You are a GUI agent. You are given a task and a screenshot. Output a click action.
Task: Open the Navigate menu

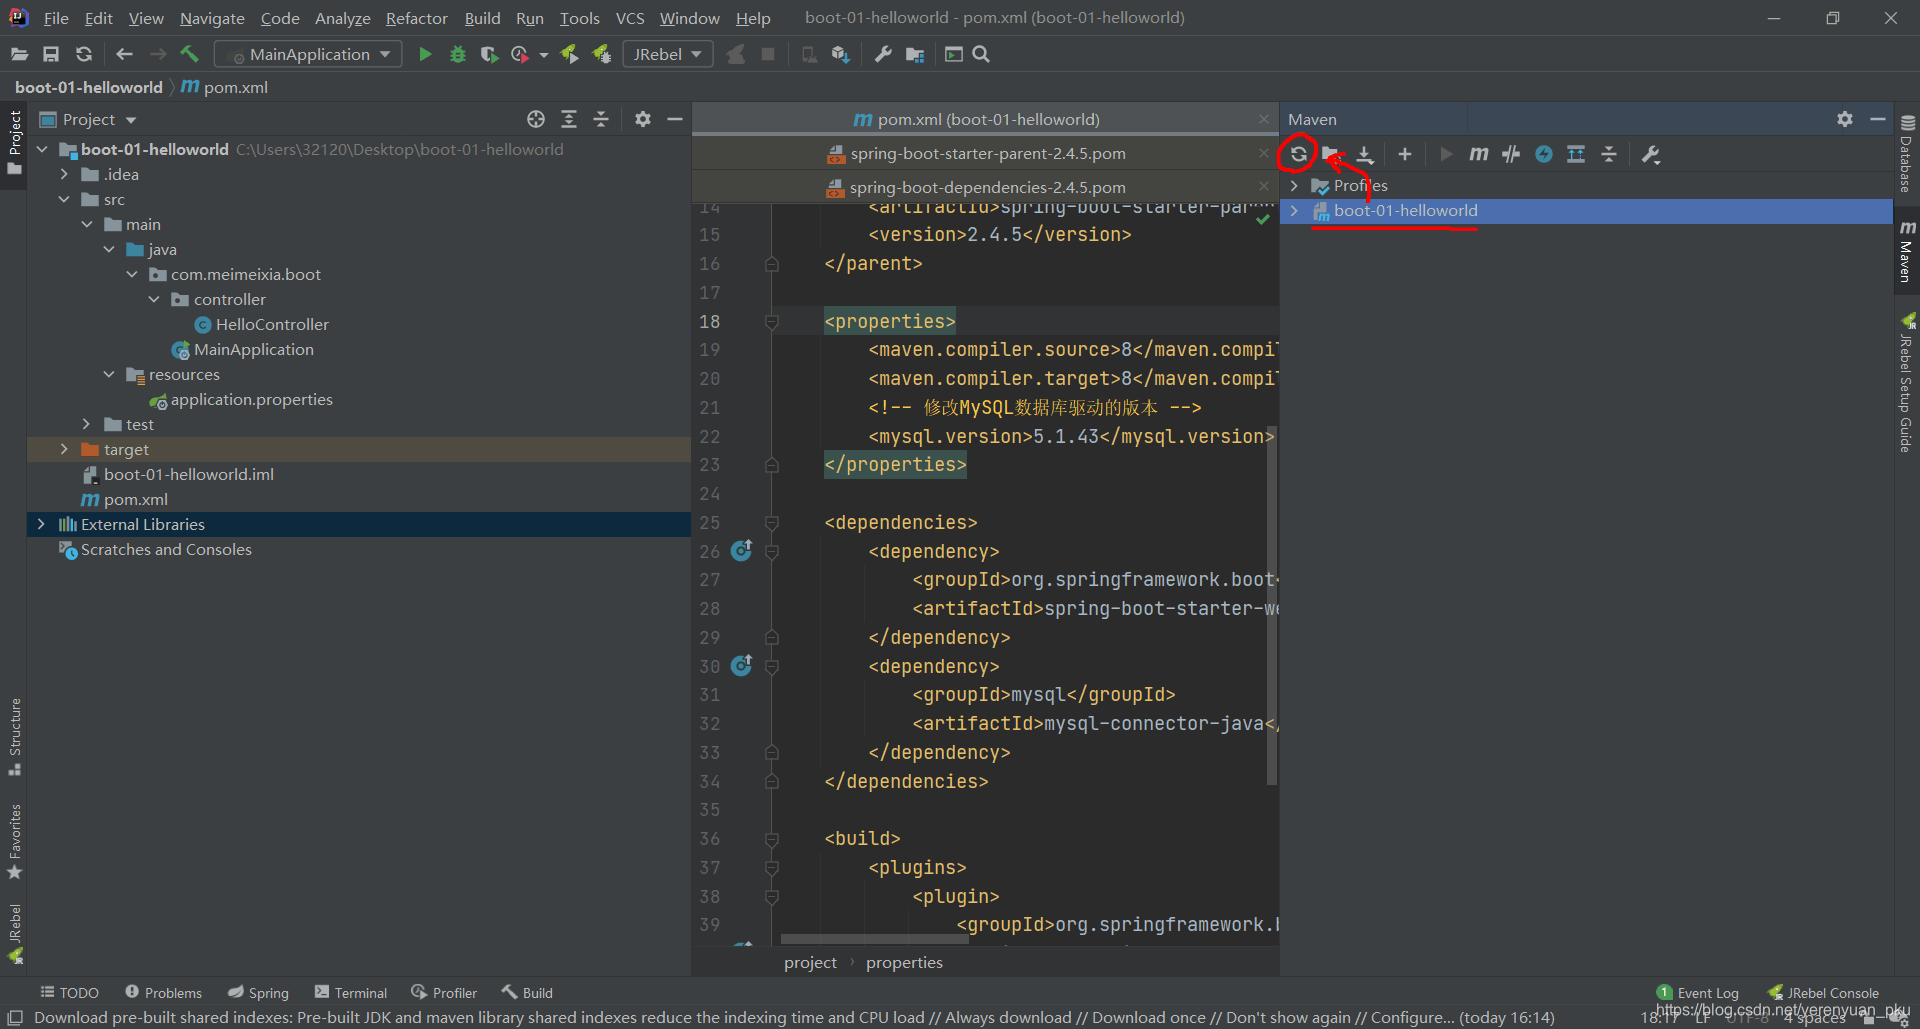click(x=212, y=18)
